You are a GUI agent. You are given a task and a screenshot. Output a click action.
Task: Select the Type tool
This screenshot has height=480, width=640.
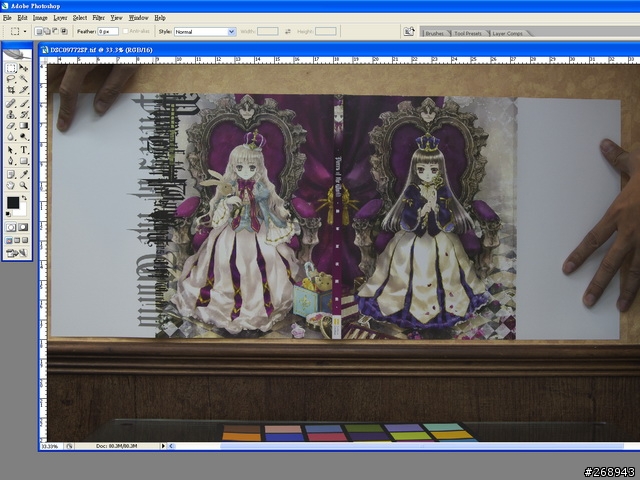pyautogui.click(x=23, y=150)
